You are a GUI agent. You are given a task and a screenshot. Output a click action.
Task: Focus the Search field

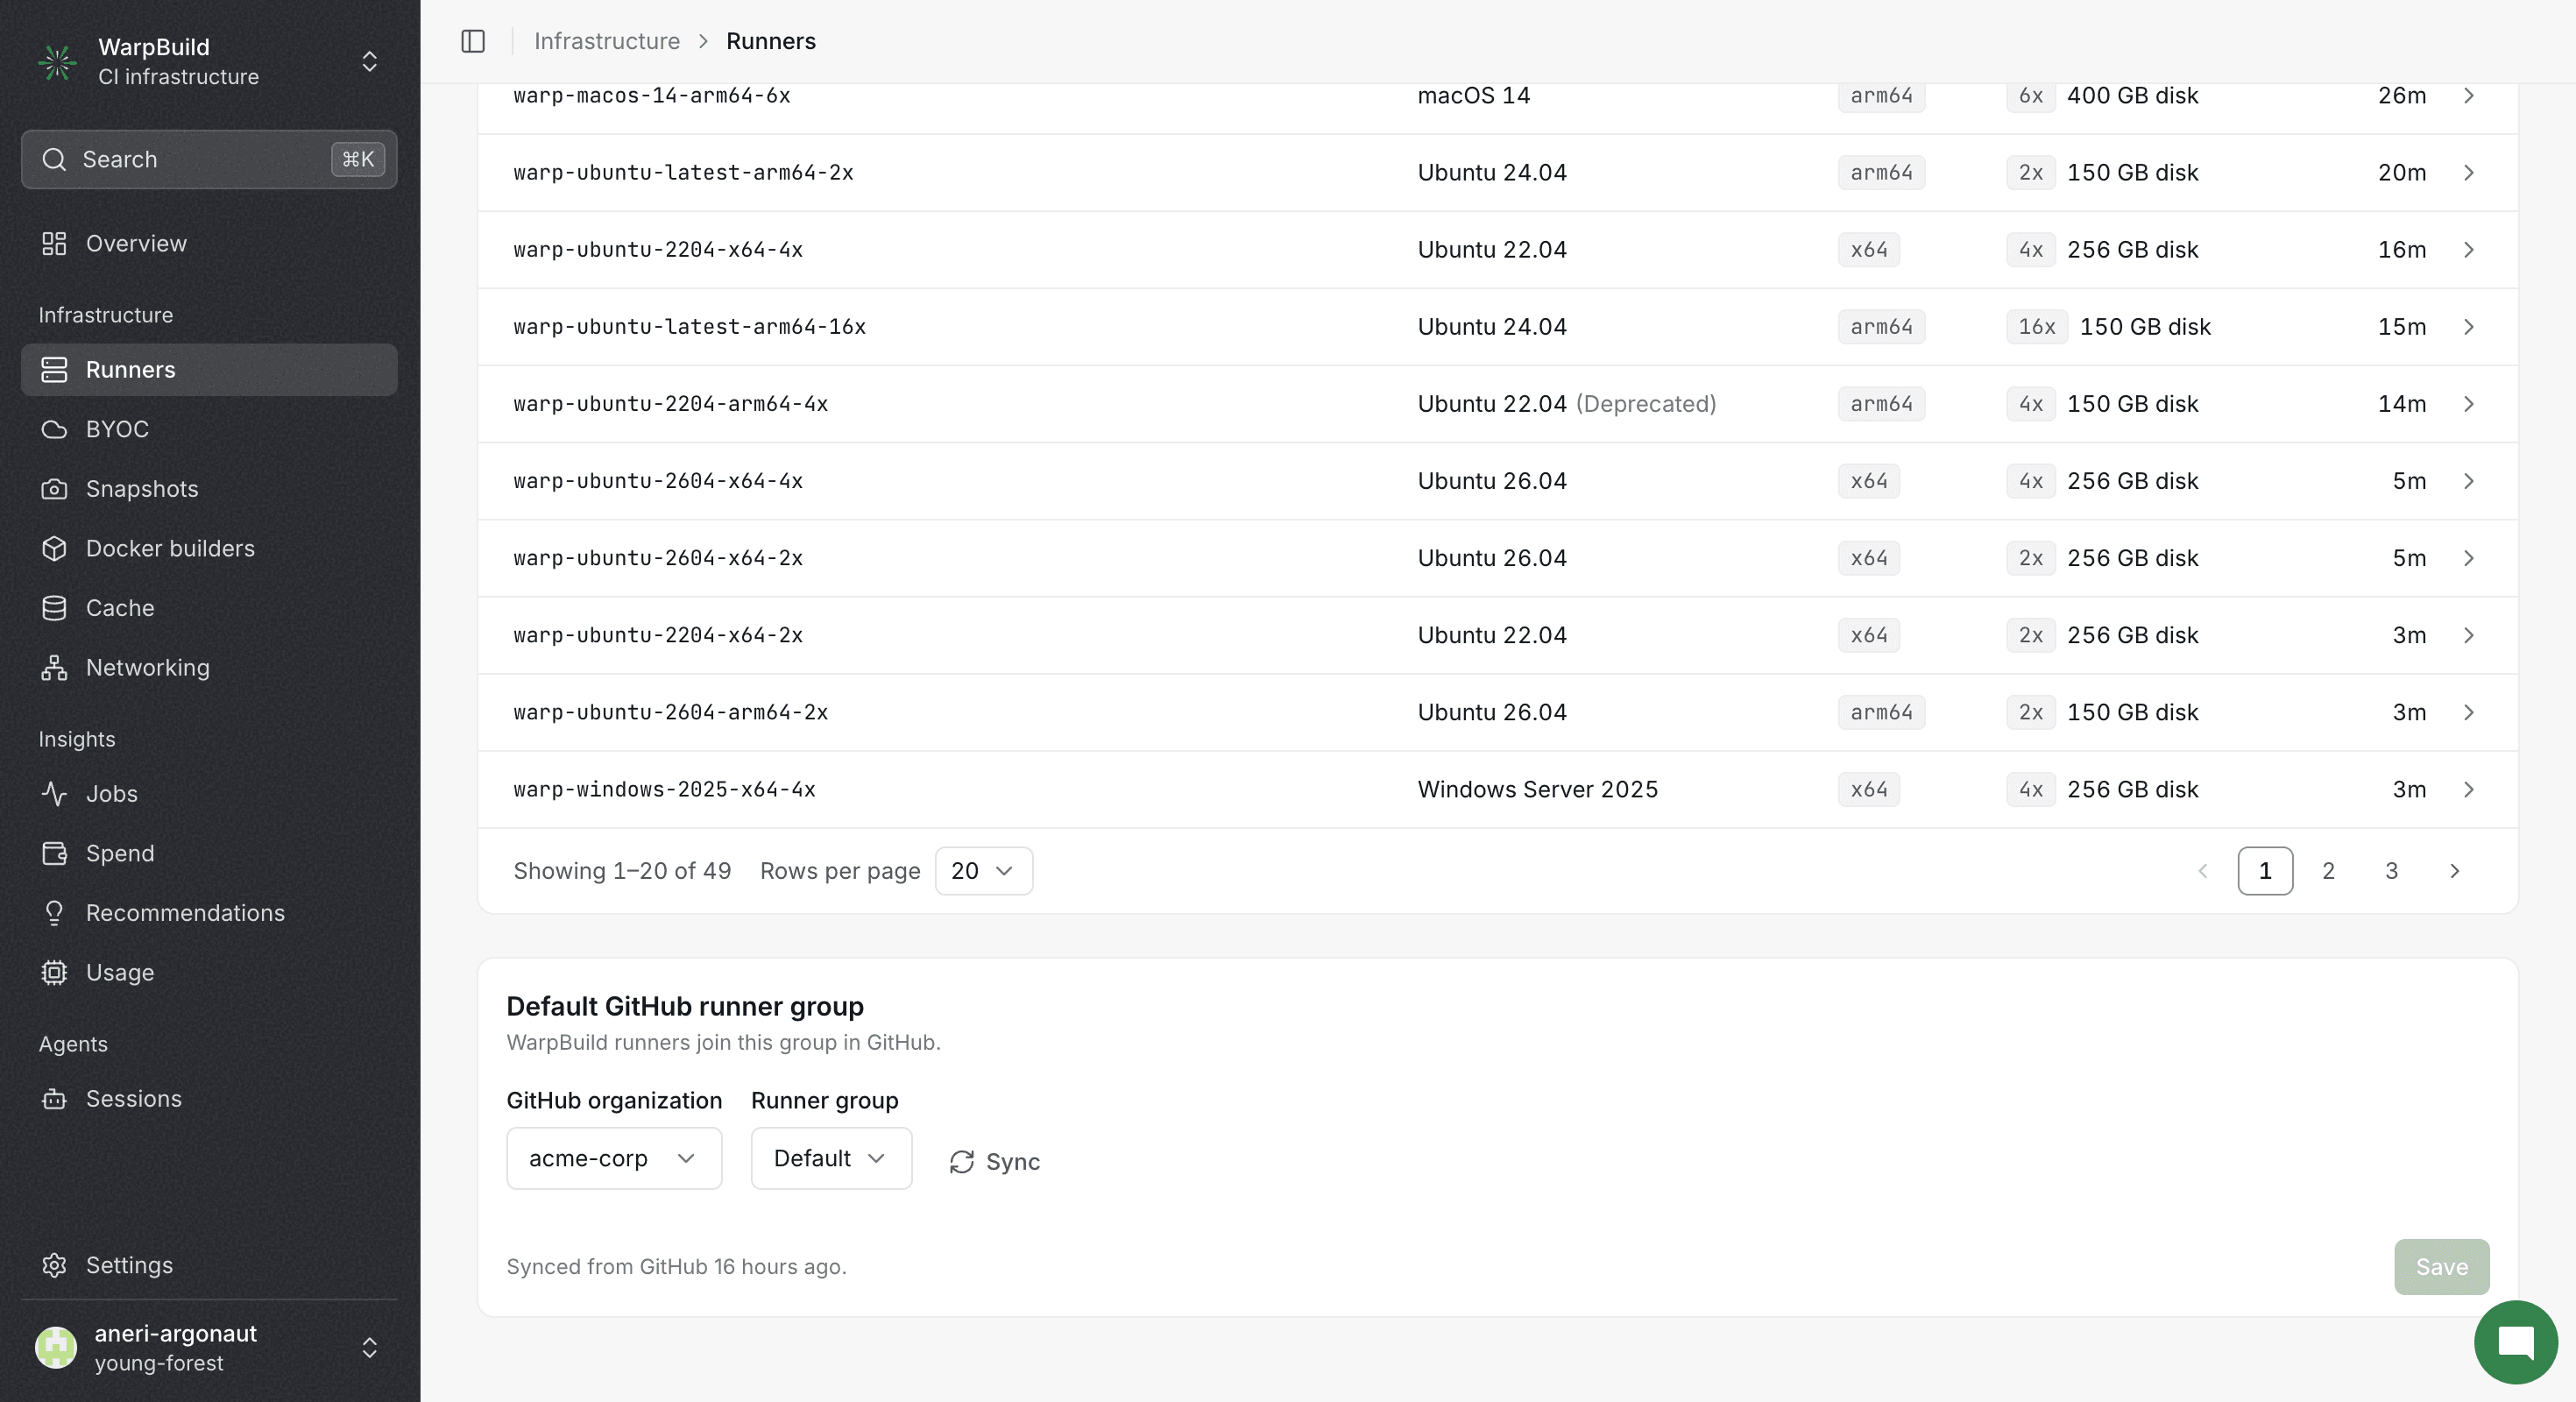pos(209,159)
